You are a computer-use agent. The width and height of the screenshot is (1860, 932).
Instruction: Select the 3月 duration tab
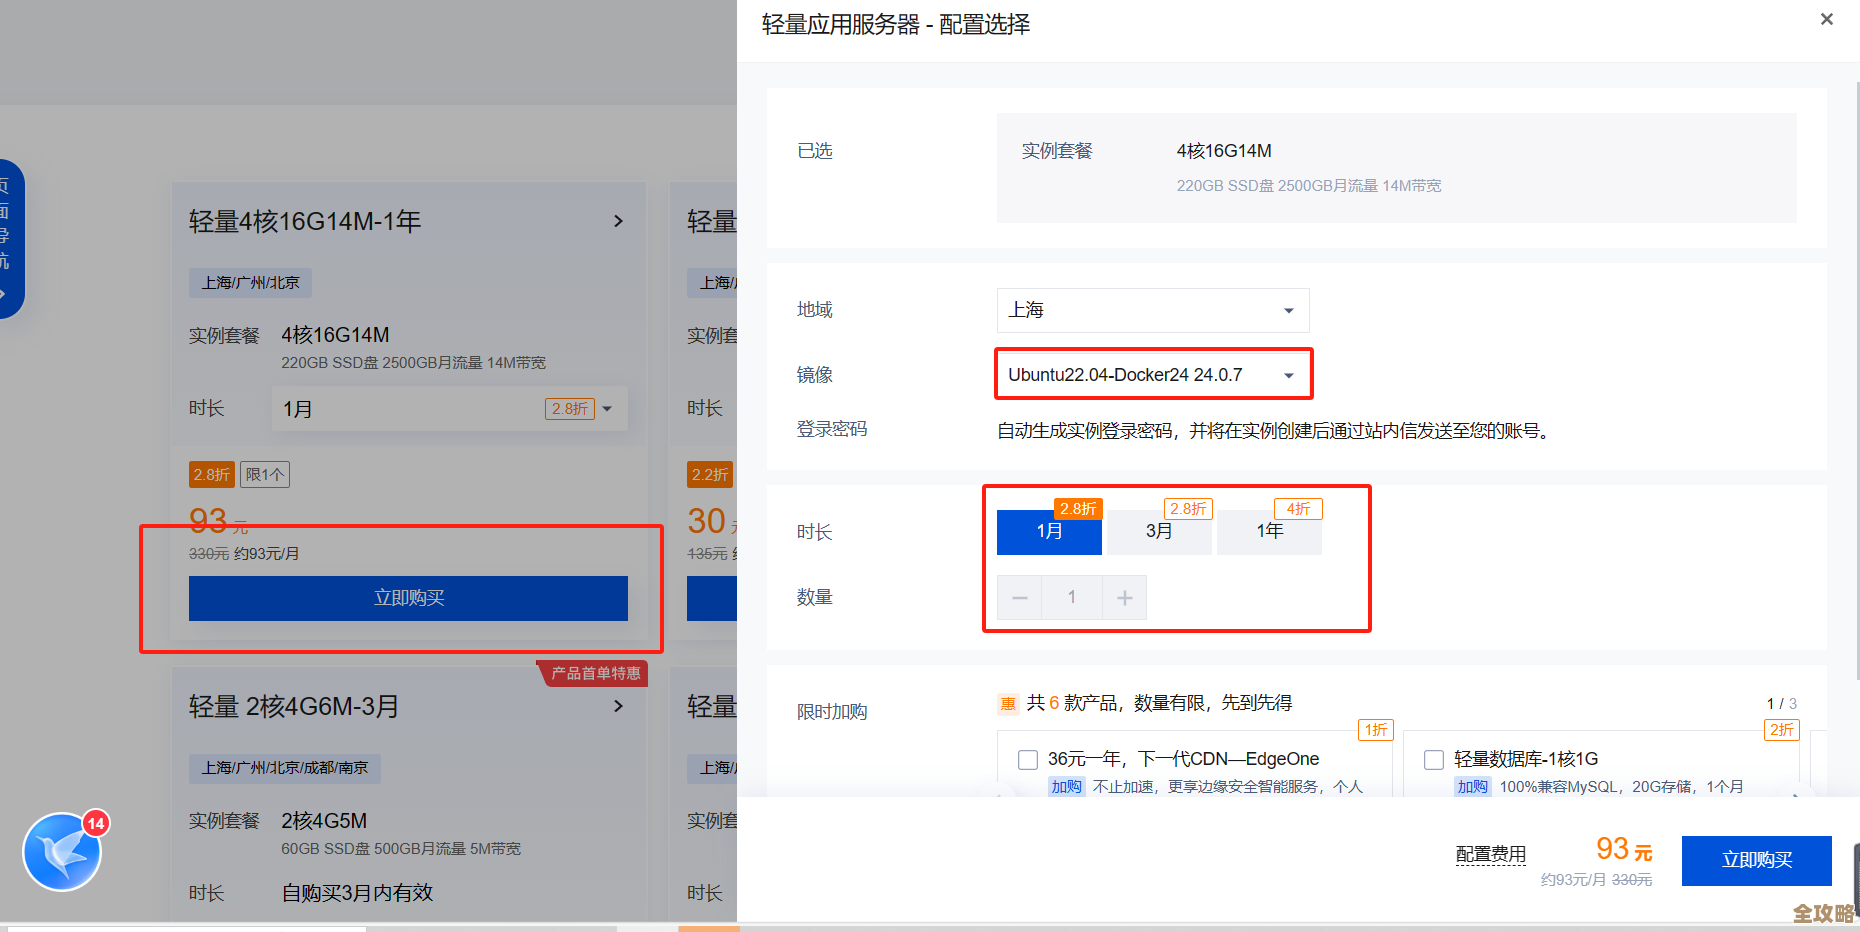(1159, 532)
